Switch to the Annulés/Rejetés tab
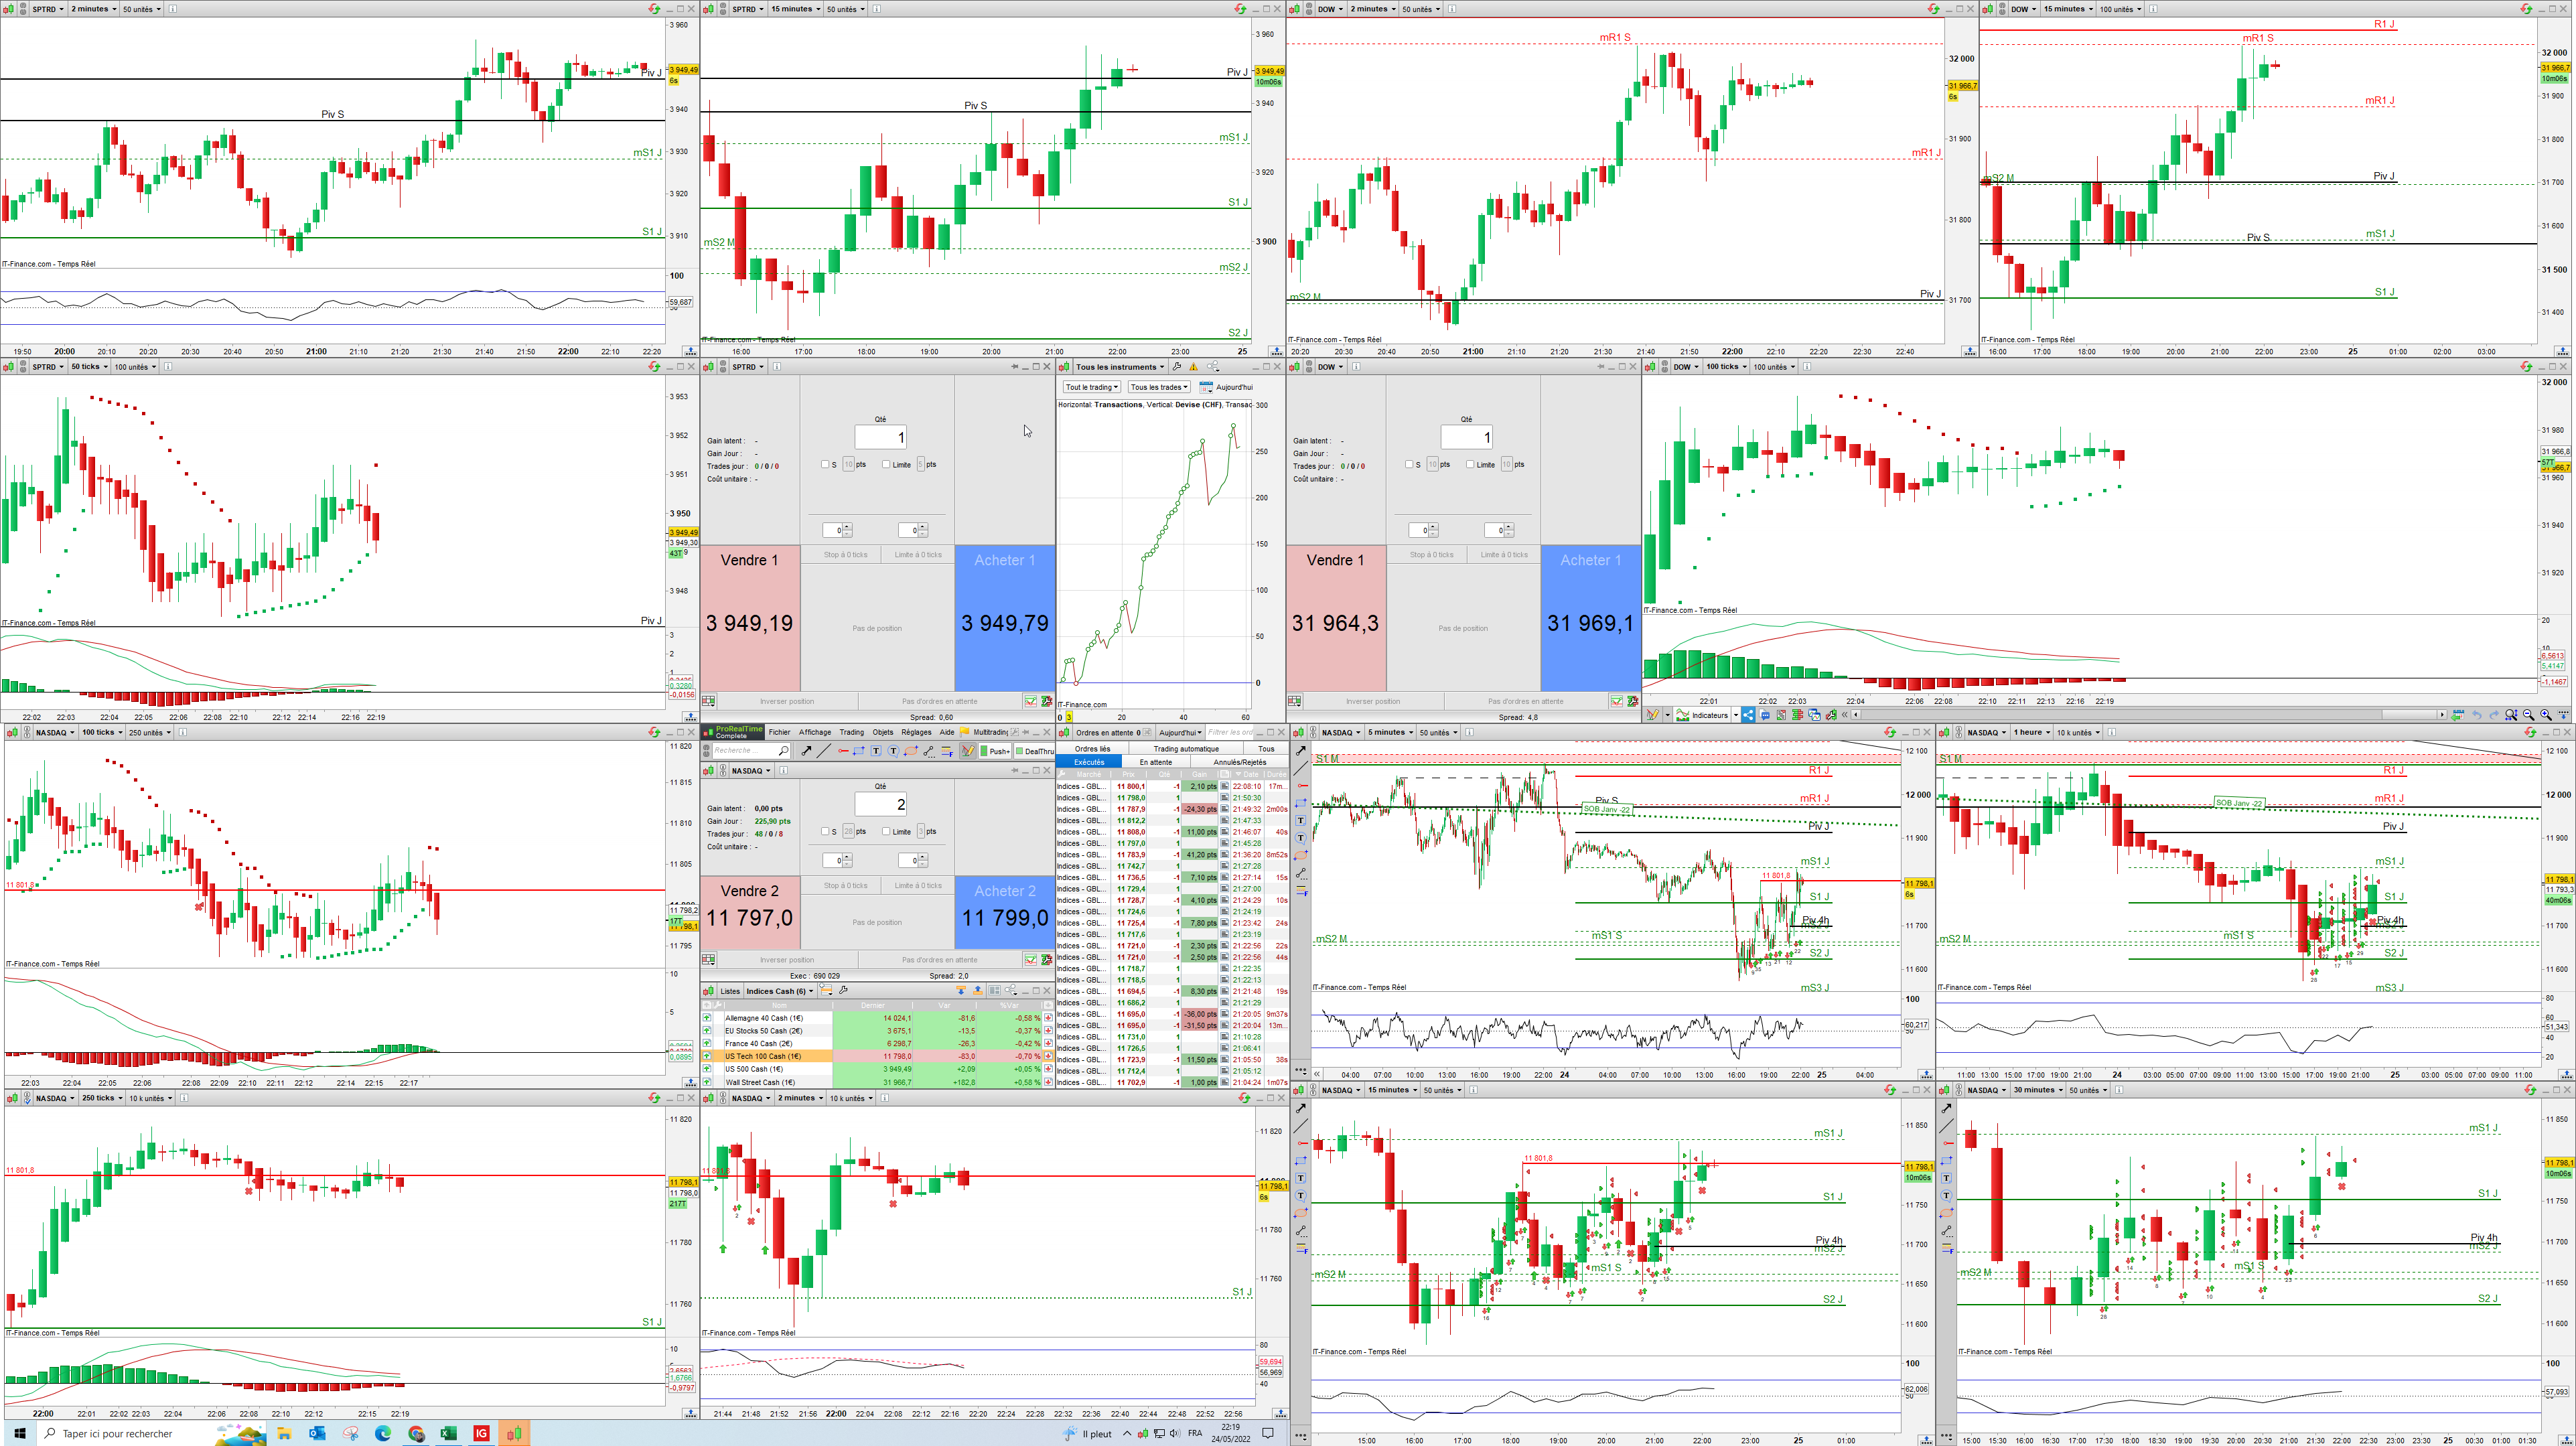Image resolution: width=2576 pixels, height=1446 pixels. point(1239,762)
